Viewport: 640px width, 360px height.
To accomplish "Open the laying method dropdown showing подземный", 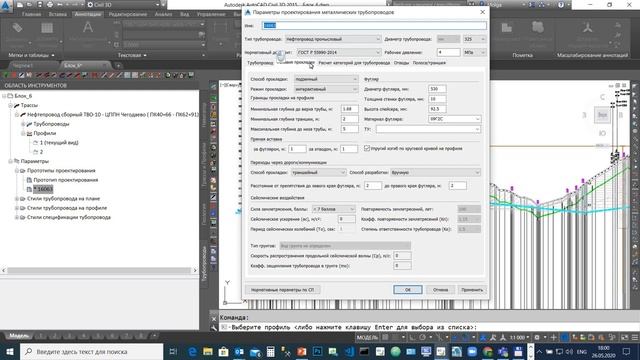I will pos(326,79).
